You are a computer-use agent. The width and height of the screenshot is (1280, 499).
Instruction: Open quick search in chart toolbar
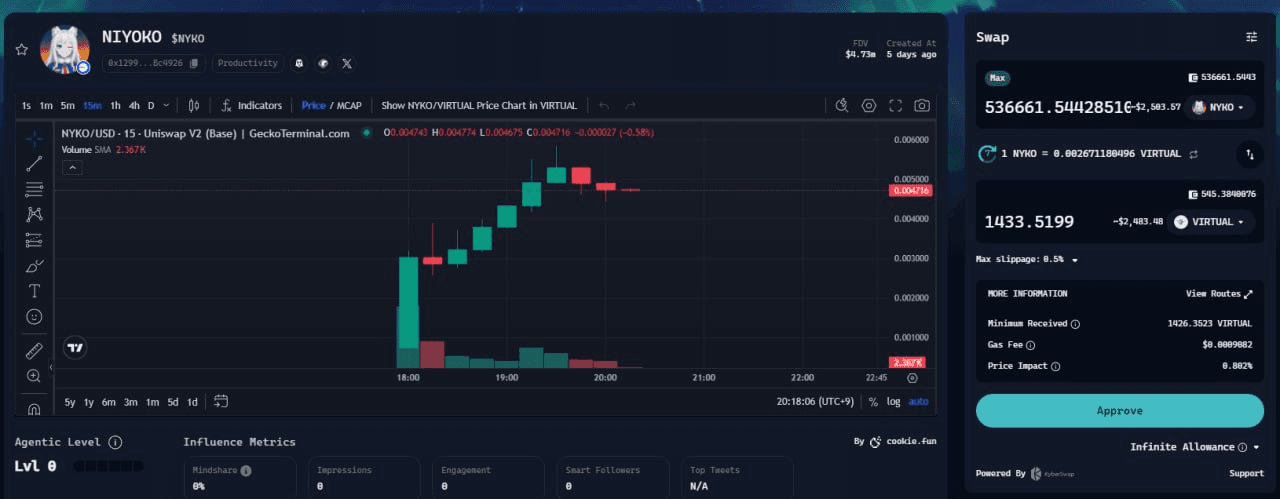(x=842, y=105)
